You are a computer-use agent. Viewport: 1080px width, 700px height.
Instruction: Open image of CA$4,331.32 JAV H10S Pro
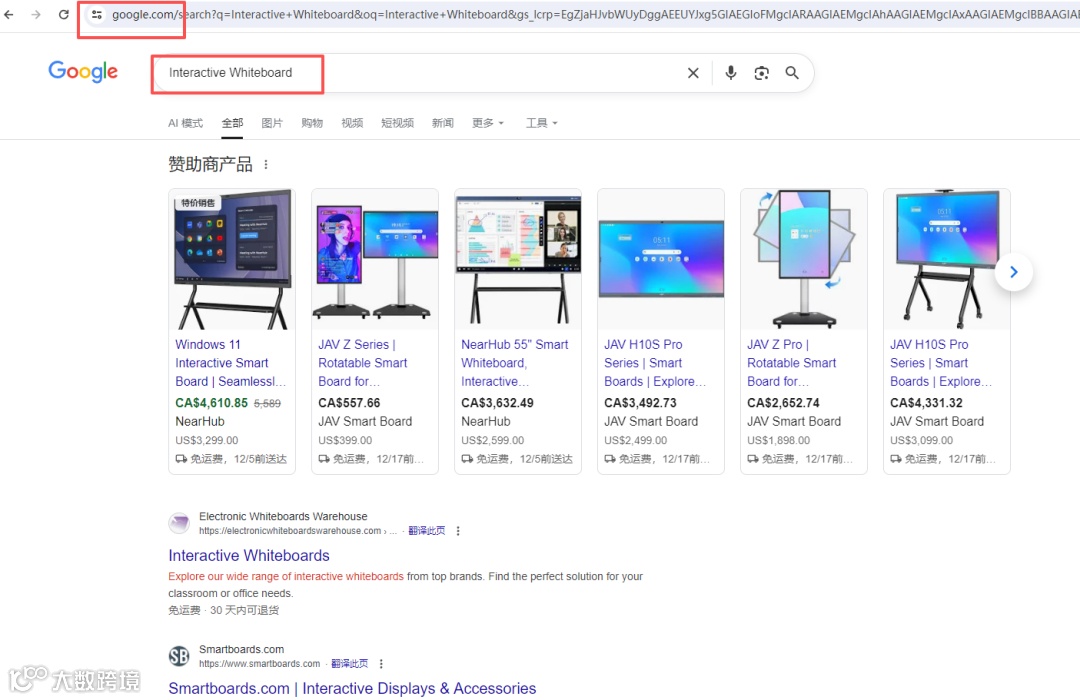(946, 259)
